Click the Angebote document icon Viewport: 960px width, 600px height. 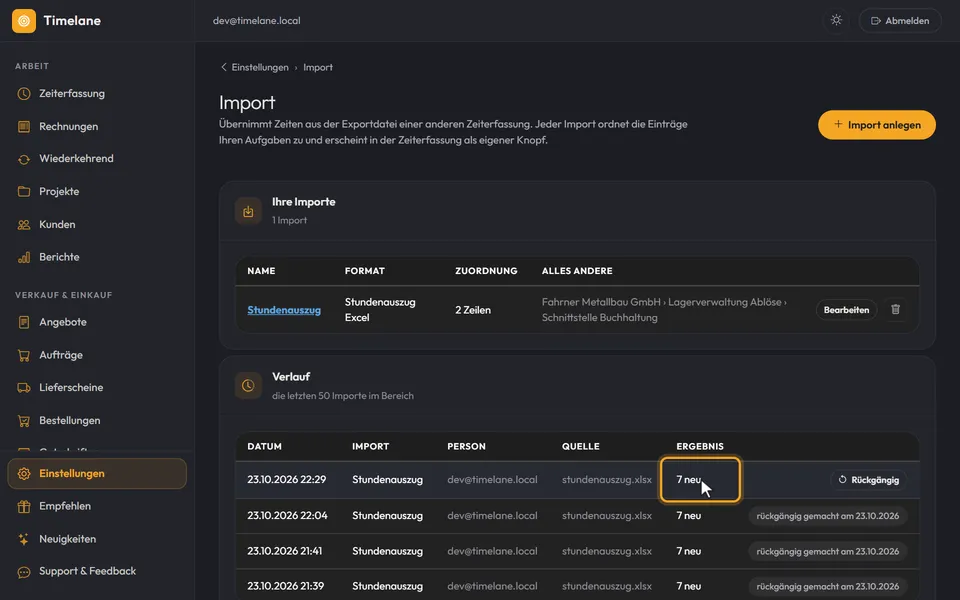tap(24, 322)
